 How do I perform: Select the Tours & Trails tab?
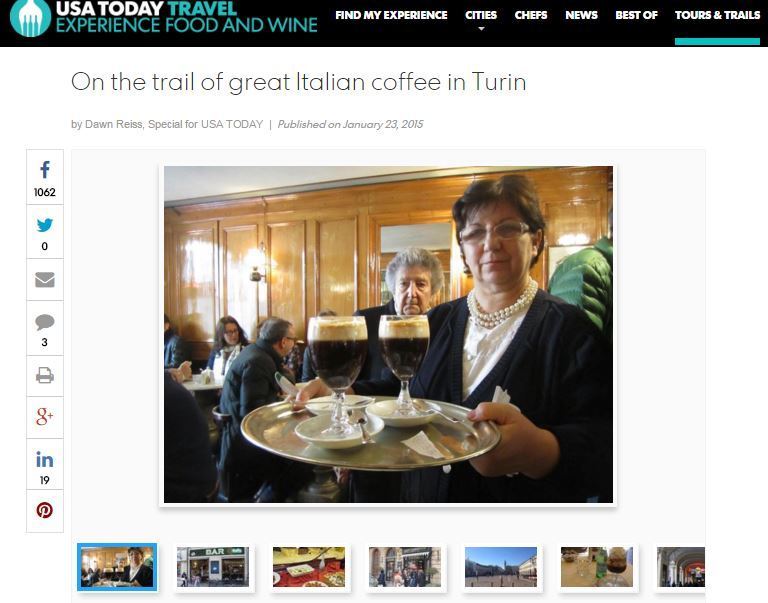pyautogui.click(x=718, y=15)
